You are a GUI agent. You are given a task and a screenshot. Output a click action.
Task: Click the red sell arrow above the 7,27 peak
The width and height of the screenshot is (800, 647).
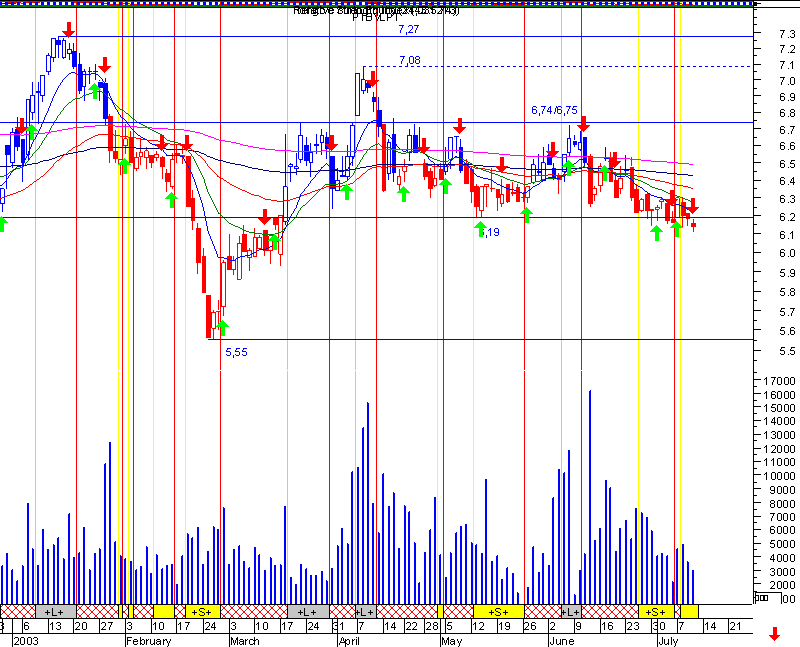pos(68,30)
